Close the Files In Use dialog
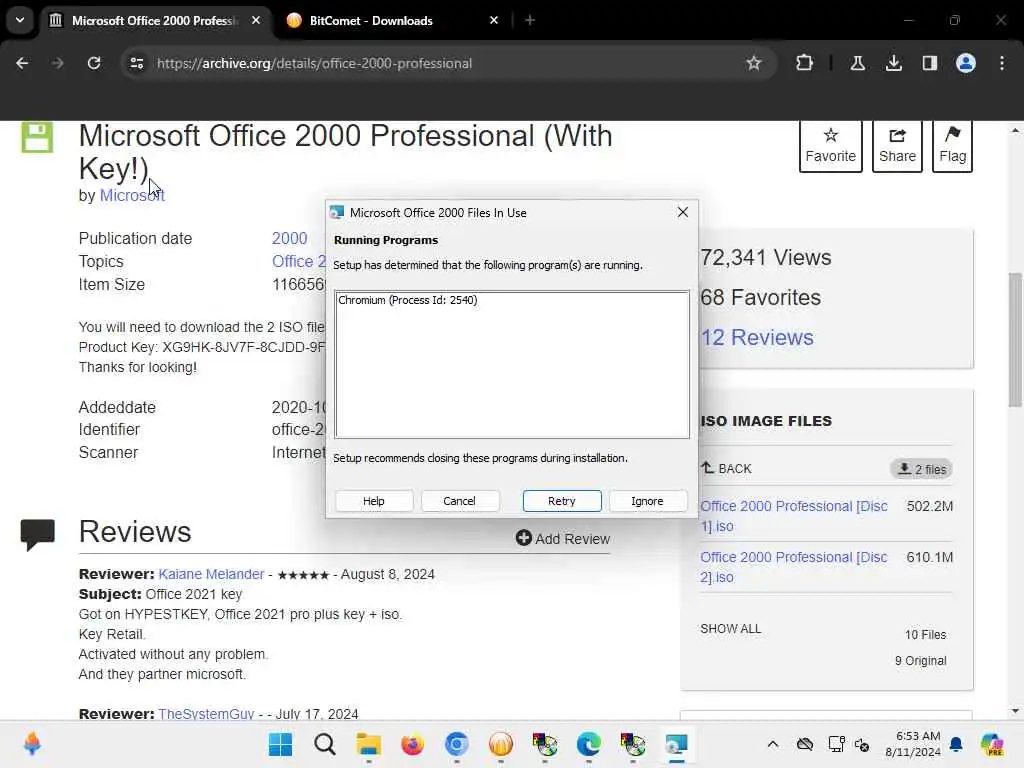Image resolution: width=1024 pixels, height=768 pixels. click(682, 212)
